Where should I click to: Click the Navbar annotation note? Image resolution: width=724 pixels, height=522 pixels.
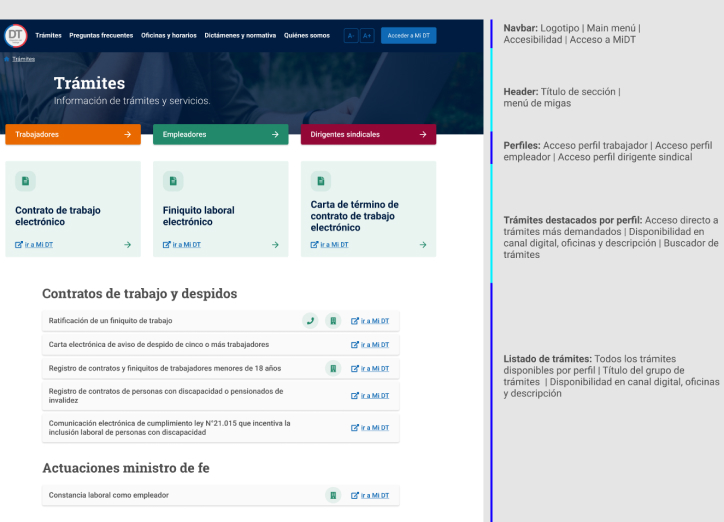coord(573,34)
